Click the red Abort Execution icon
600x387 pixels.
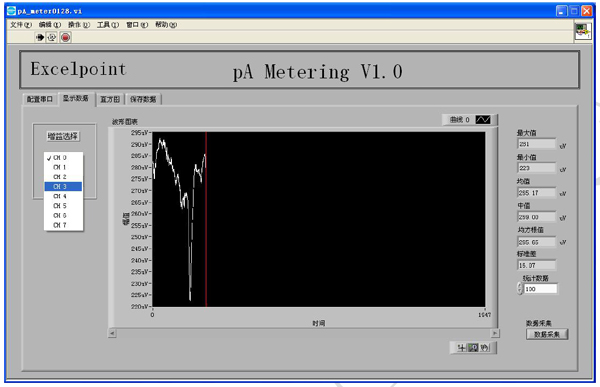(65, 37)
